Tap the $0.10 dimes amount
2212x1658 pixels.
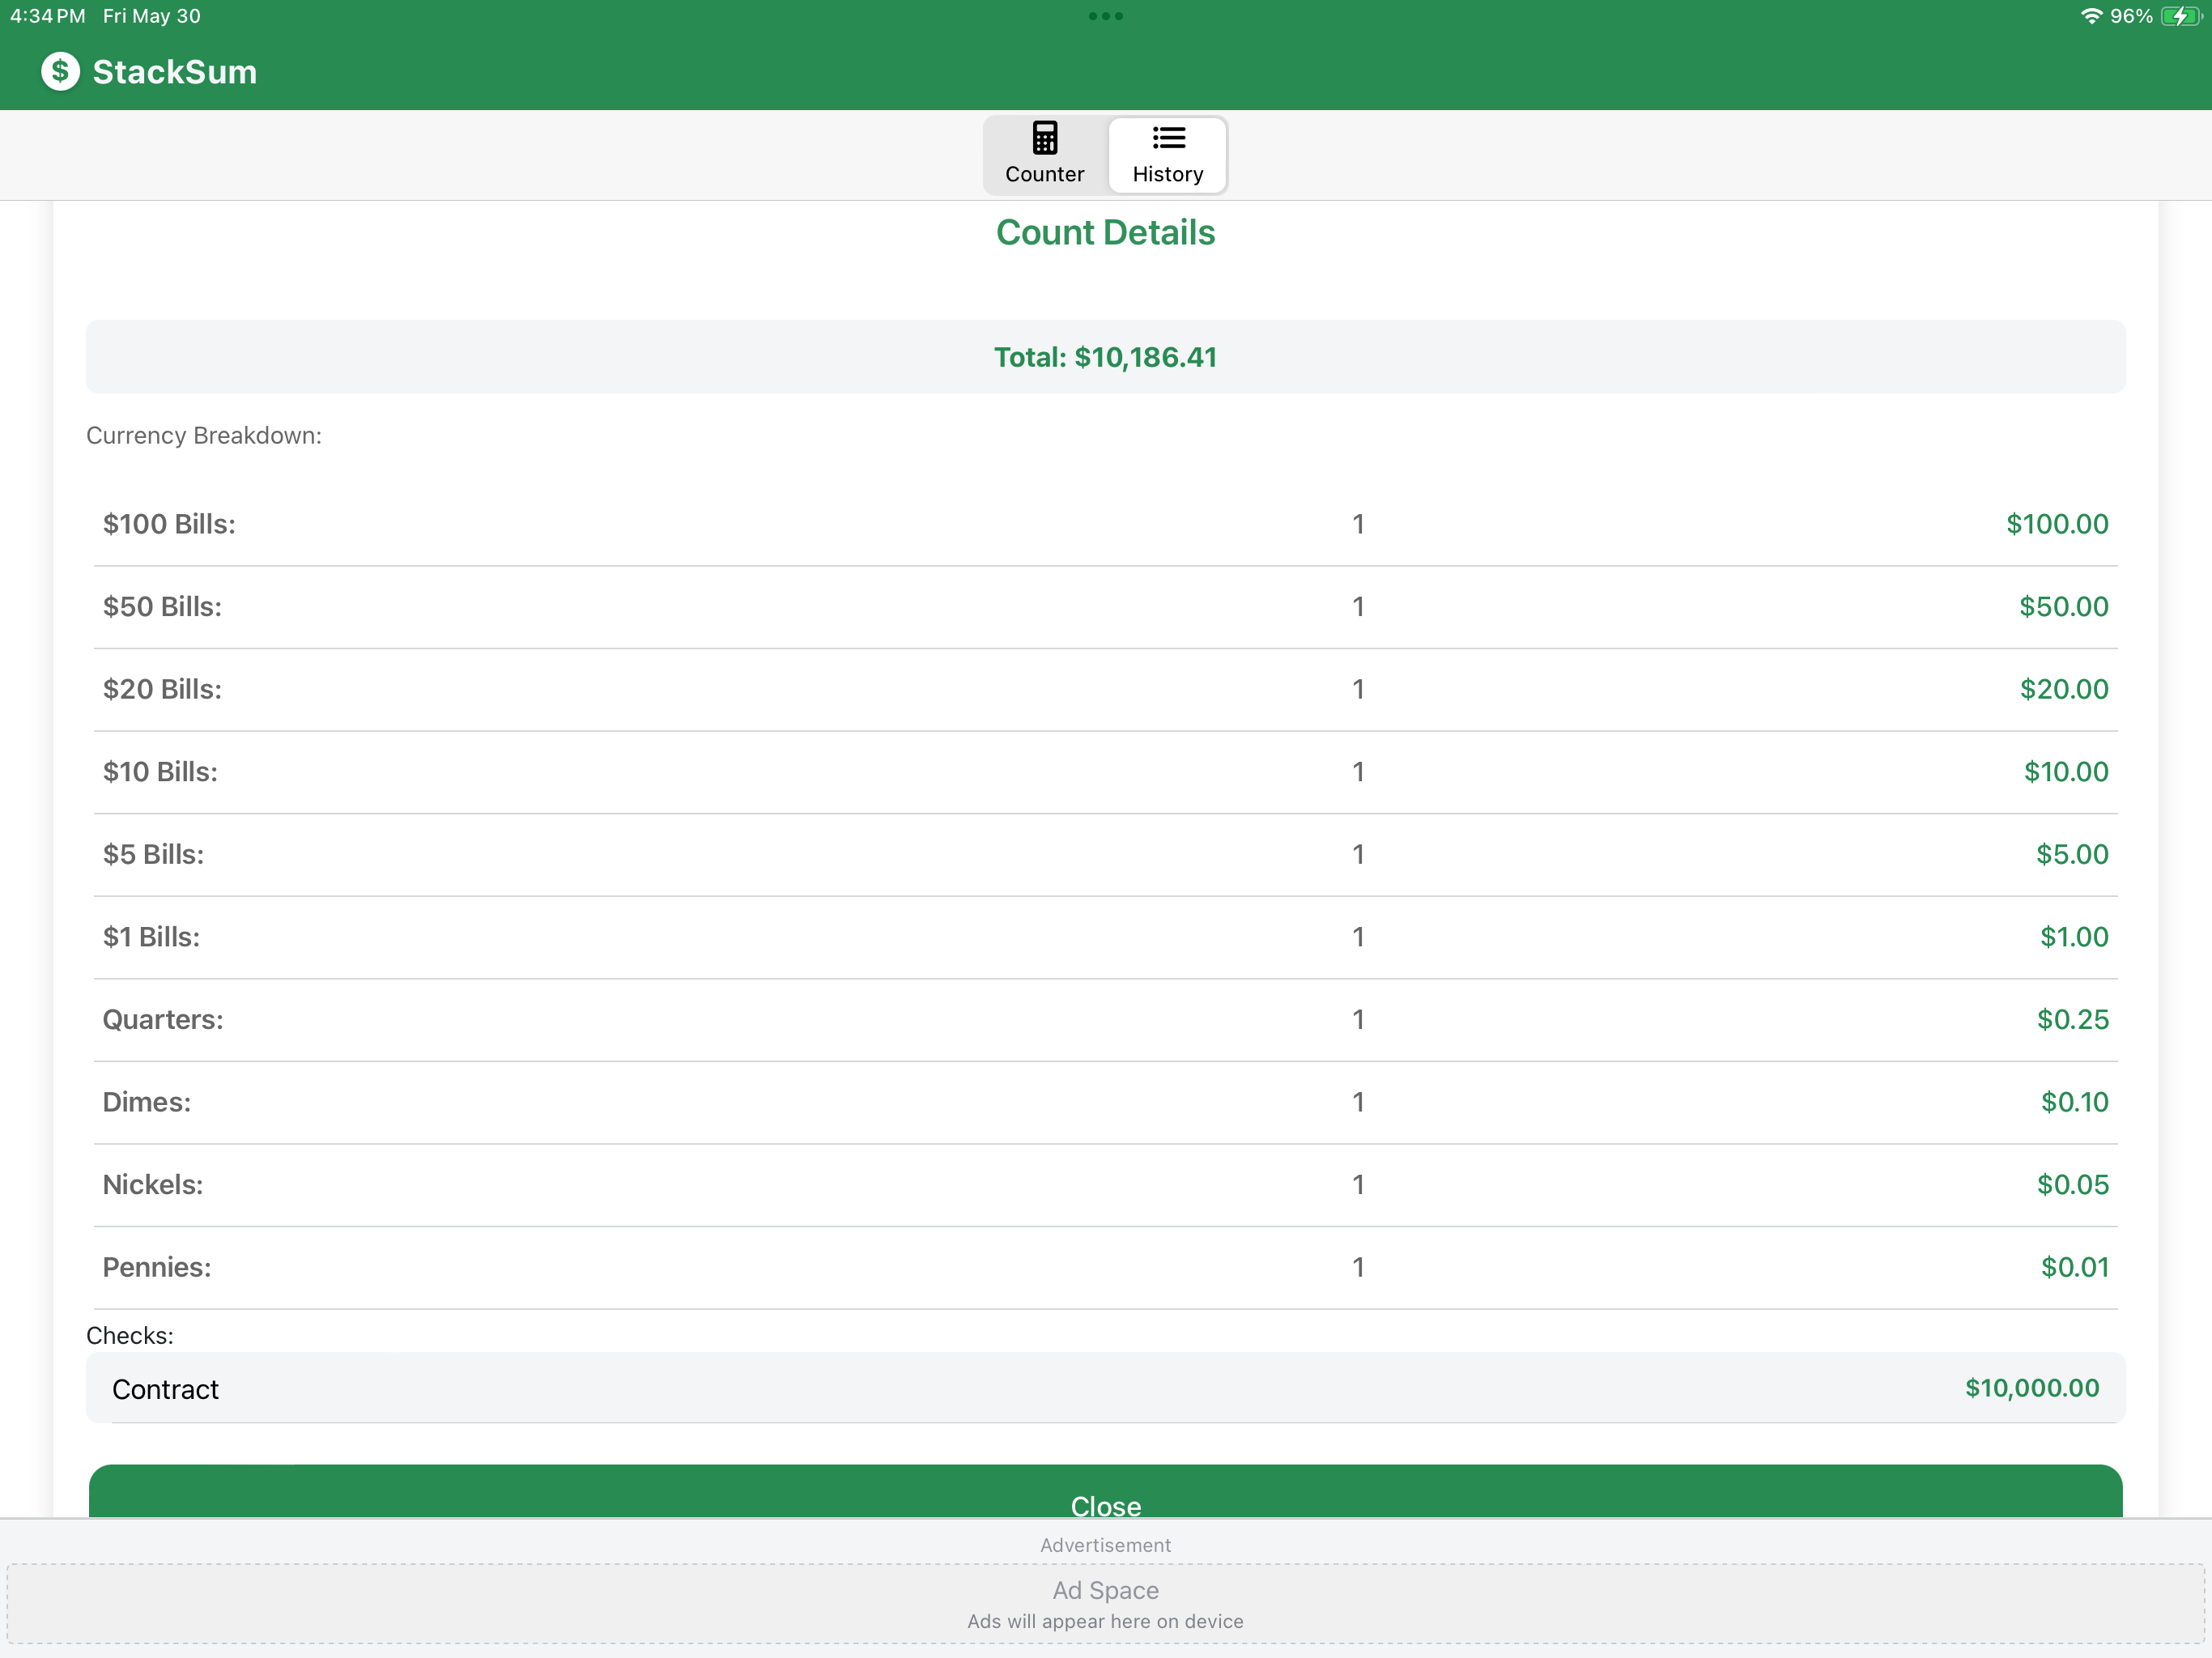2075,1102
